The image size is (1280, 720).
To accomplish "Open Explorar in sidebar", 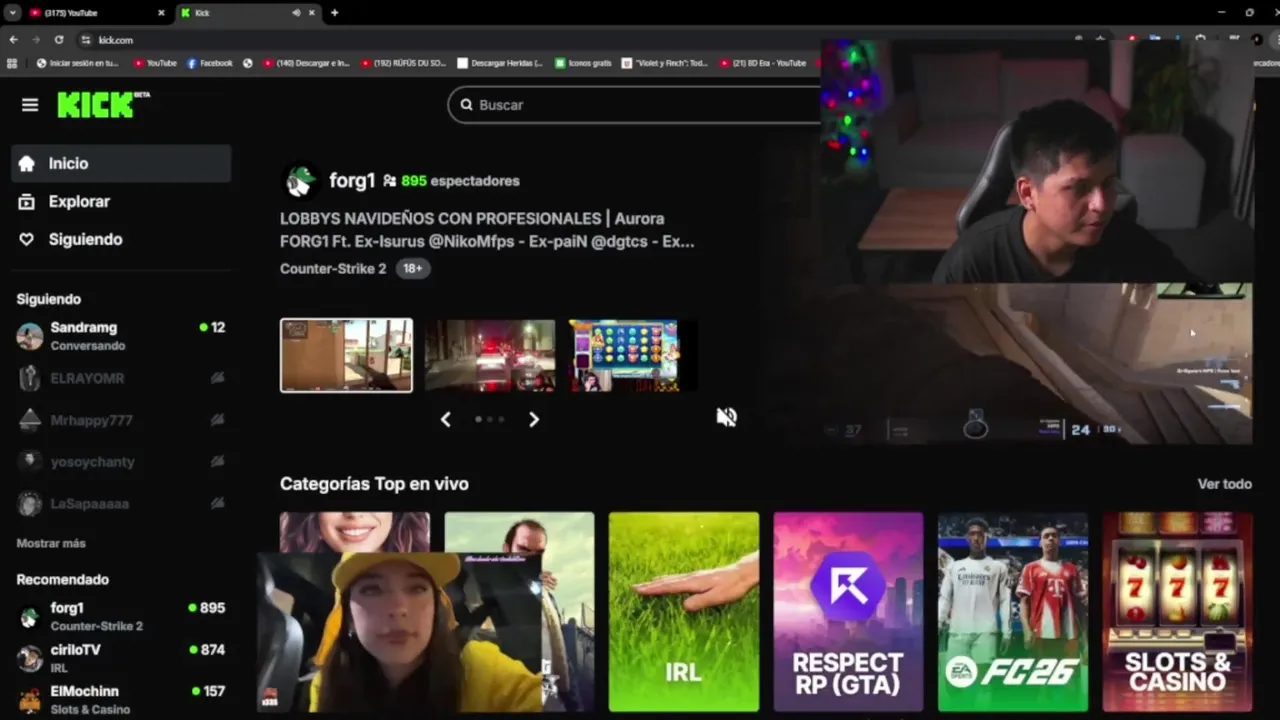I will pos(121,202).
